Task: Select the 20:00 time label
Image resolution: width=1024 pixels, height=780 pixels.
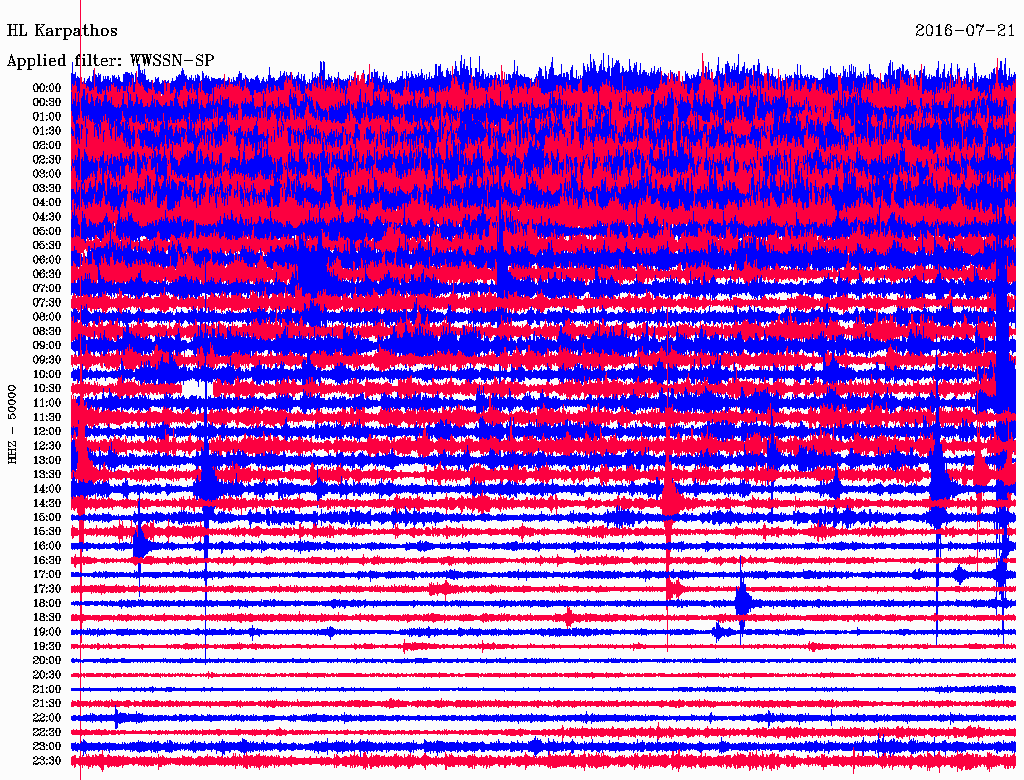Action: point(47,660)
